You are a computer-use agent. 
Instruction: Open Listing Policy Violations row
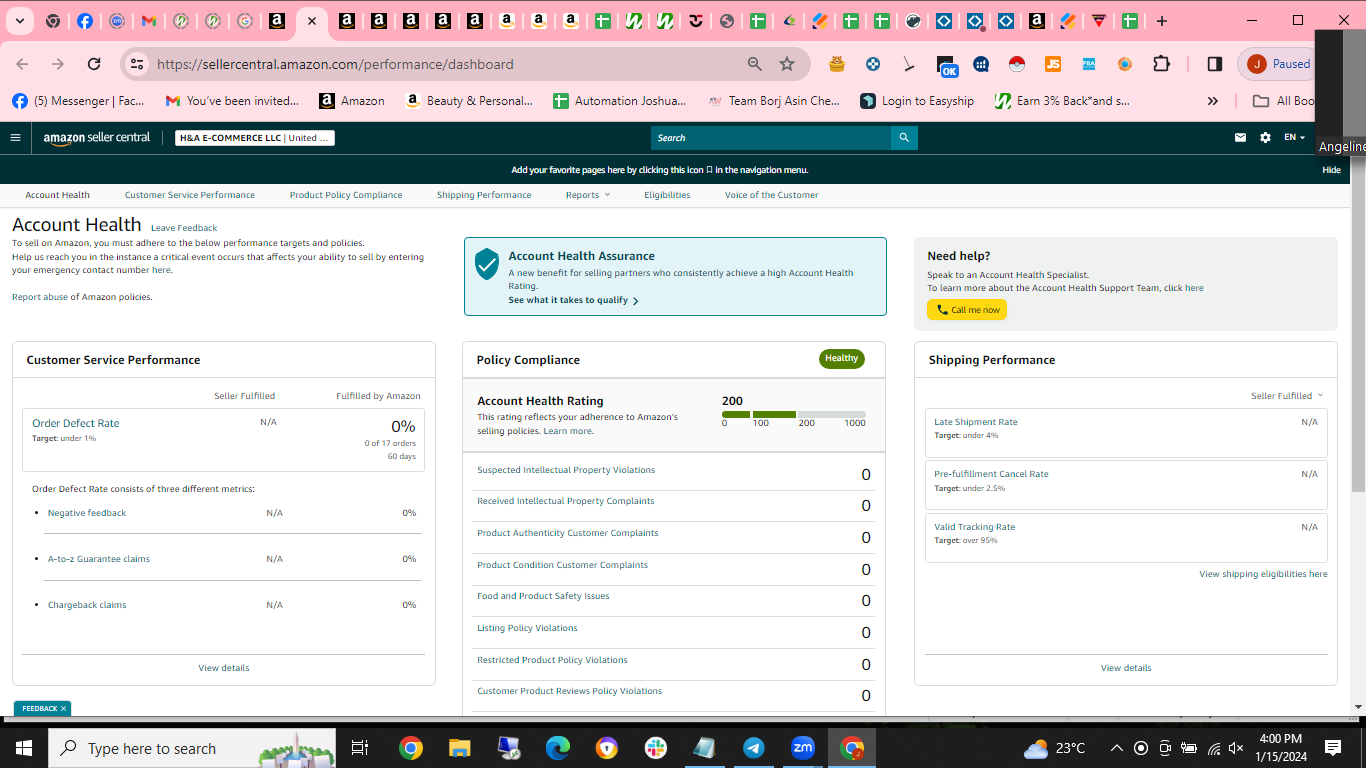(x=673, y=632)
